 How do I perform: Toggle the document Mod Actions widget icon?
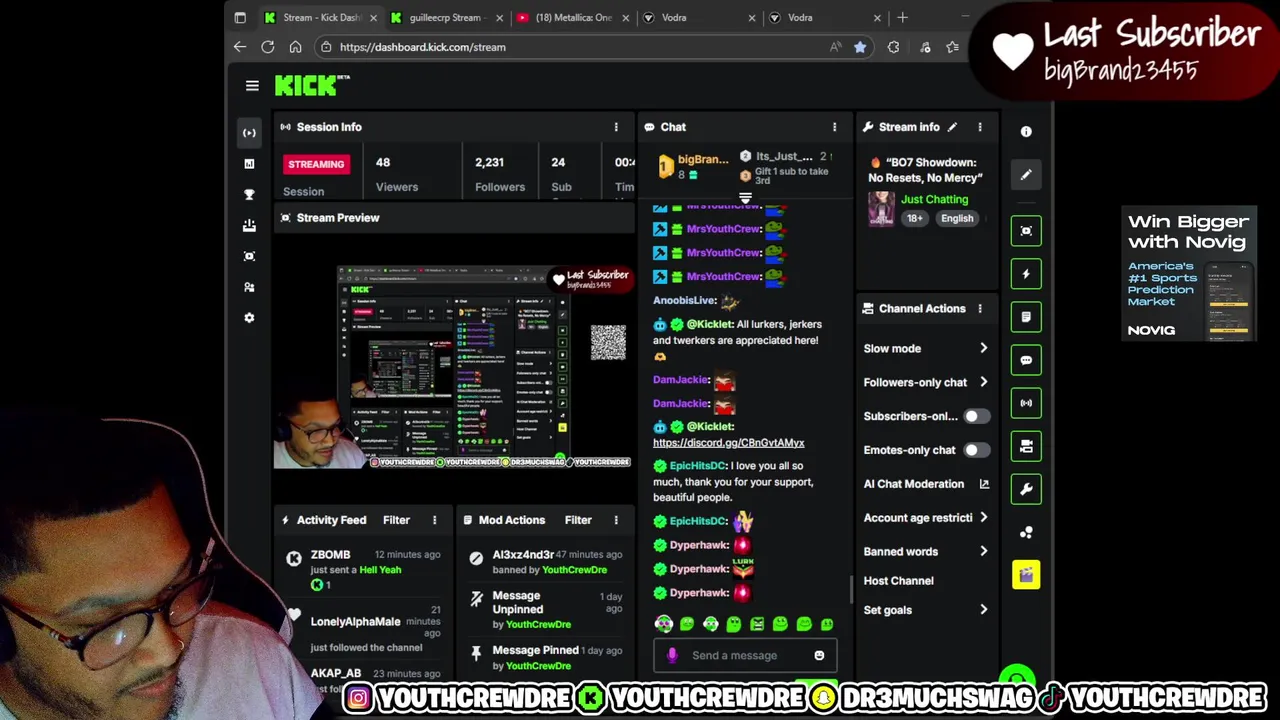point(1026,317)
